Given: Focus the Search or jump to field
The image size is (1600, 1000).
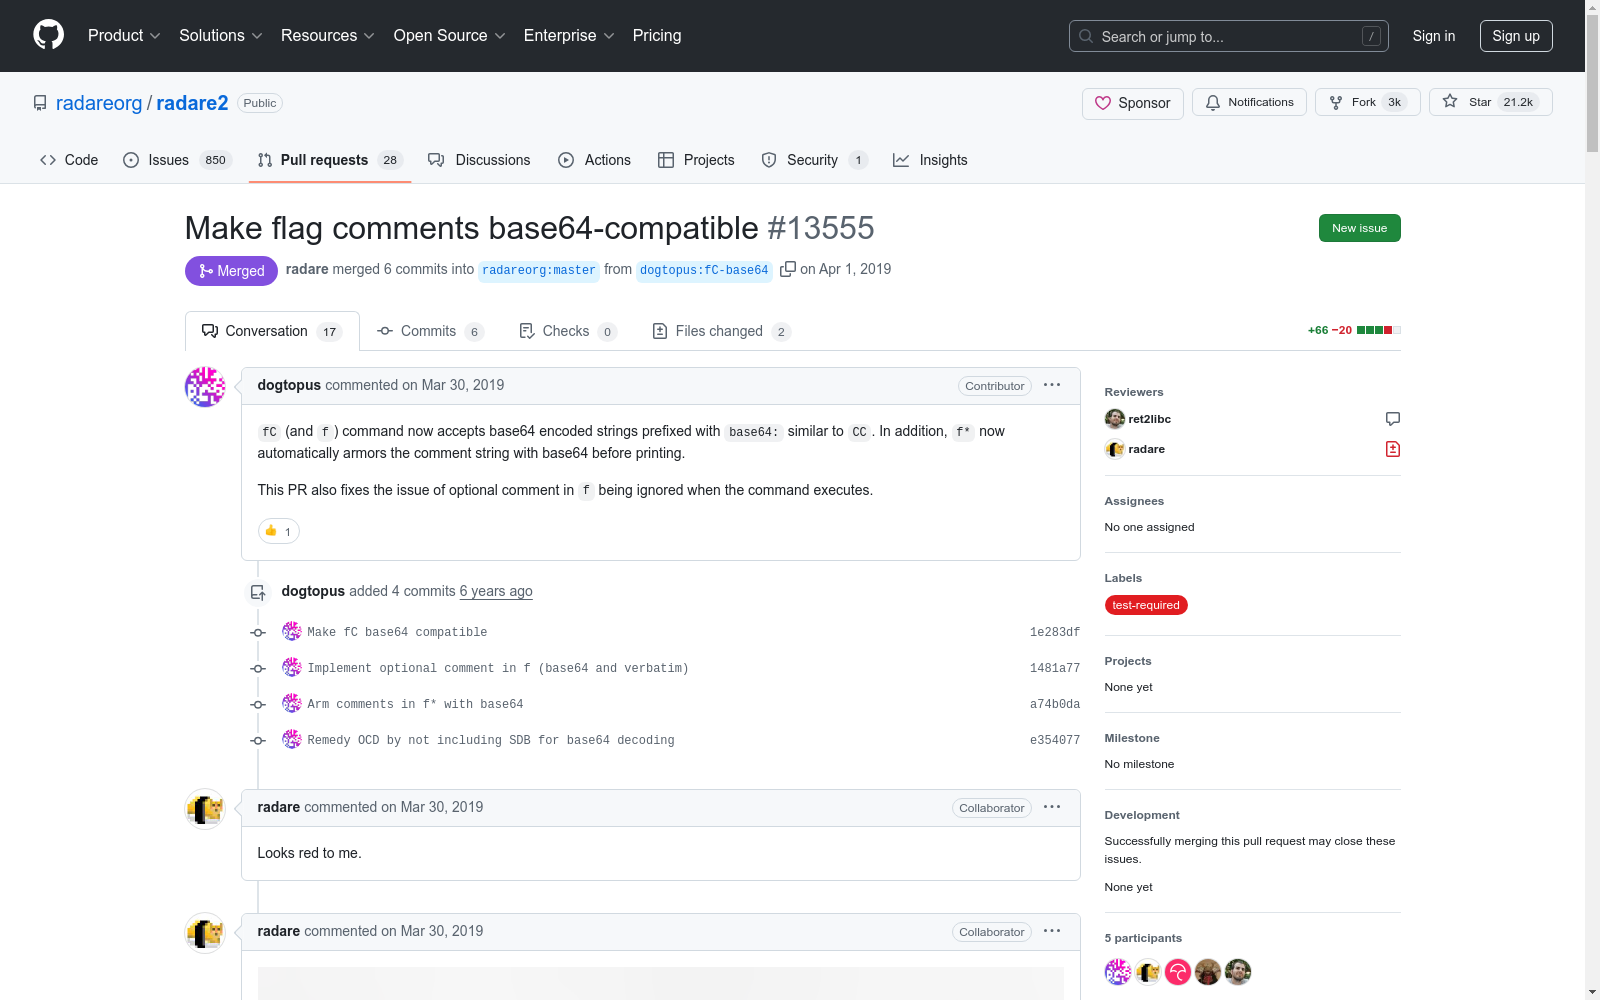Looking at the screenshot, I should click(1229, 36).
